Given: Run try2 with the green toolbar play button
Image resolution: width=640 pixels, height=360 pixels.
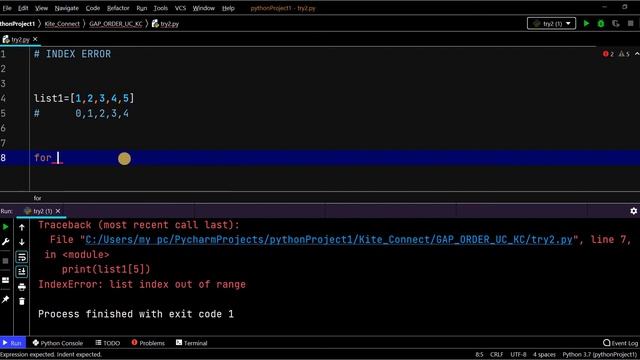Looking at the screenshot, I should click(x=586, y=23).
